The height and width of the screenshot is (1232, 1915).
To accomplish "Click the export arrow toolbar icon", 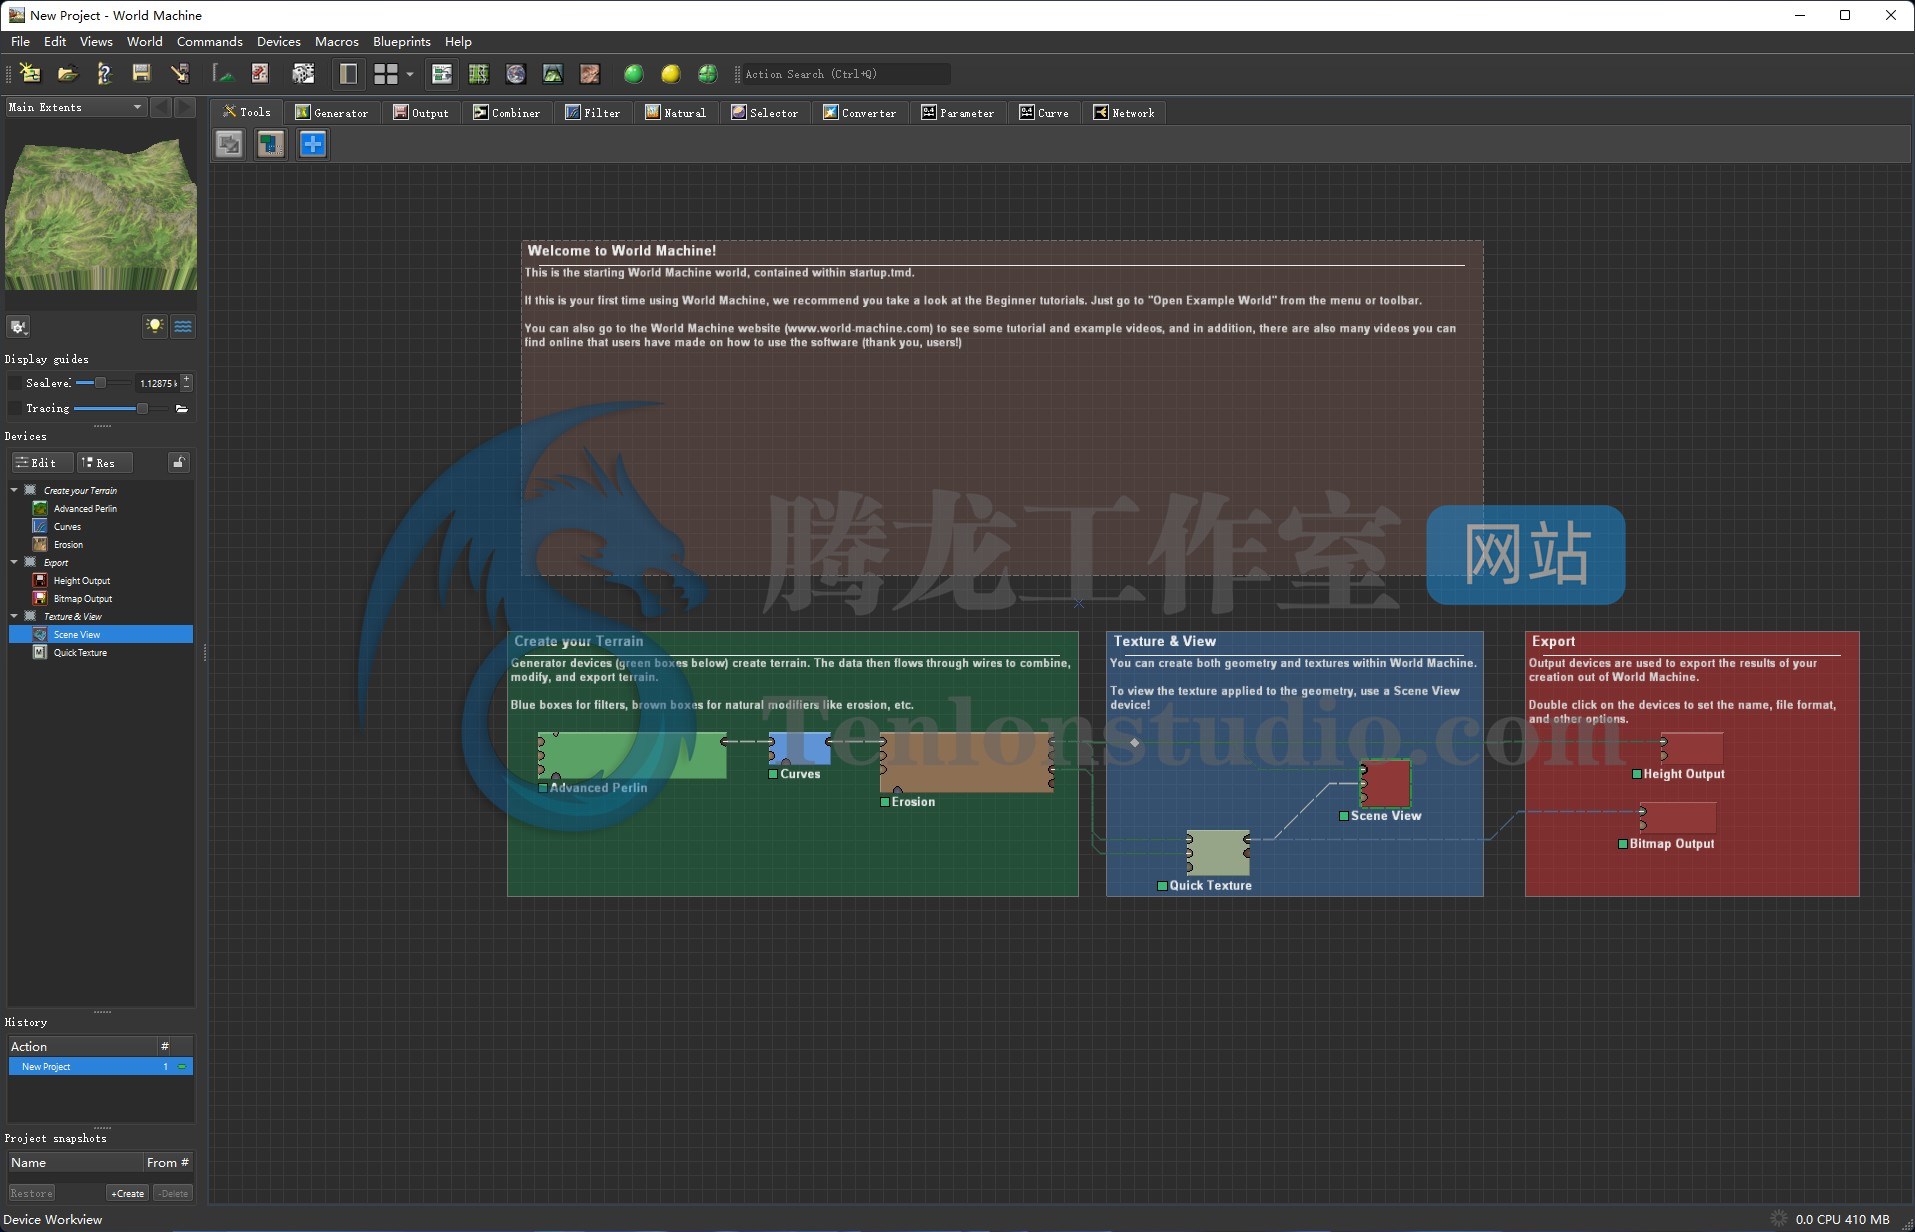I will [179, 74].
